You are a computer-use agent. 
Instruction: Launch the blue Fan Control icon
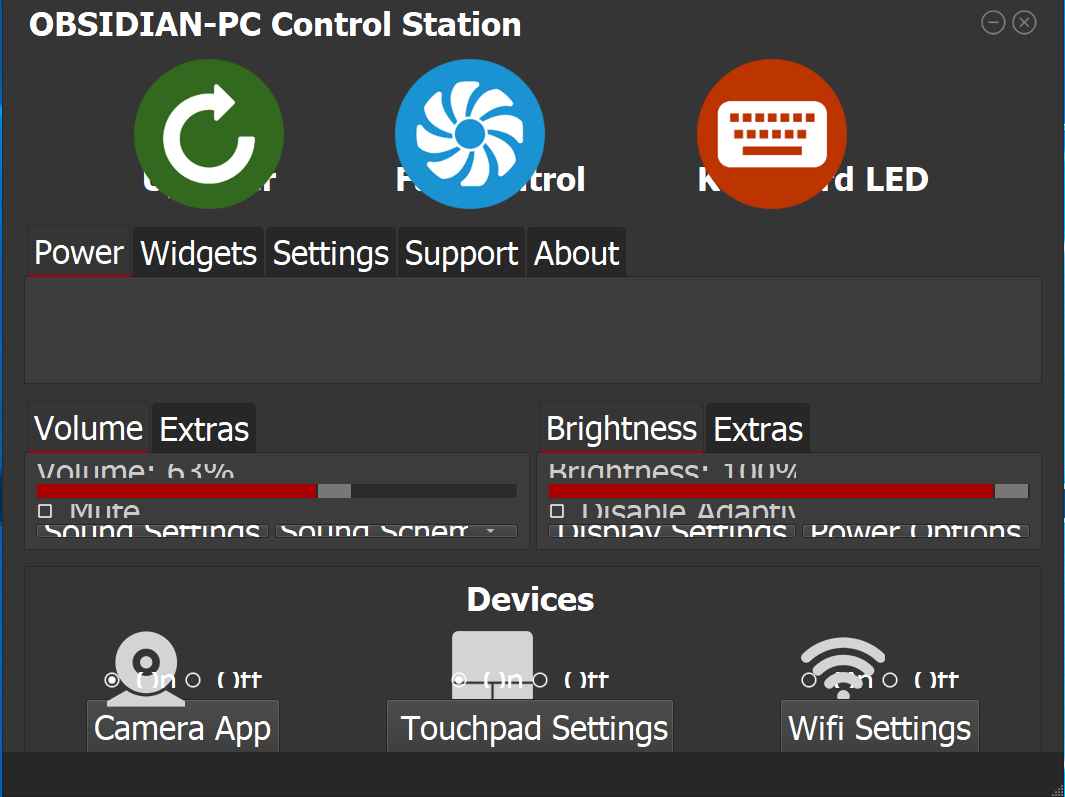pos(470,134)
